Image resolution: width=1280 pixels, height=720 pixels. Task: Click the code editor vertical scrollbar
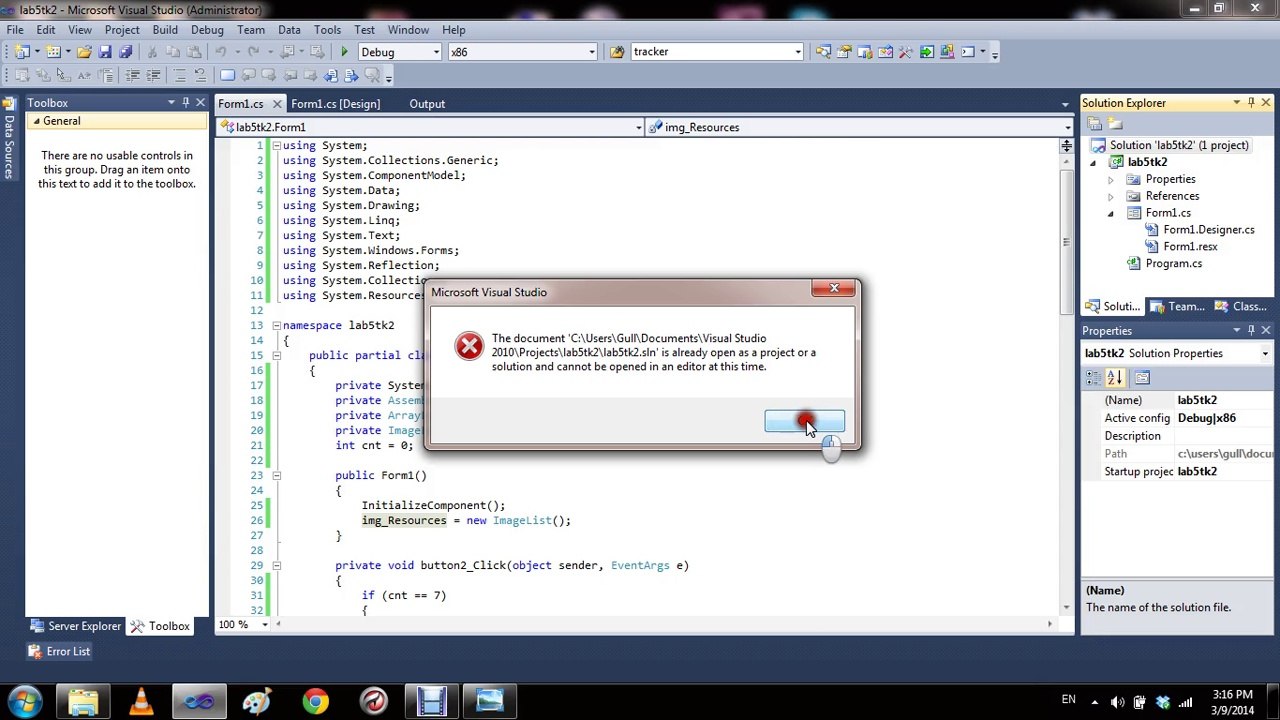[x=1066, y=385]
